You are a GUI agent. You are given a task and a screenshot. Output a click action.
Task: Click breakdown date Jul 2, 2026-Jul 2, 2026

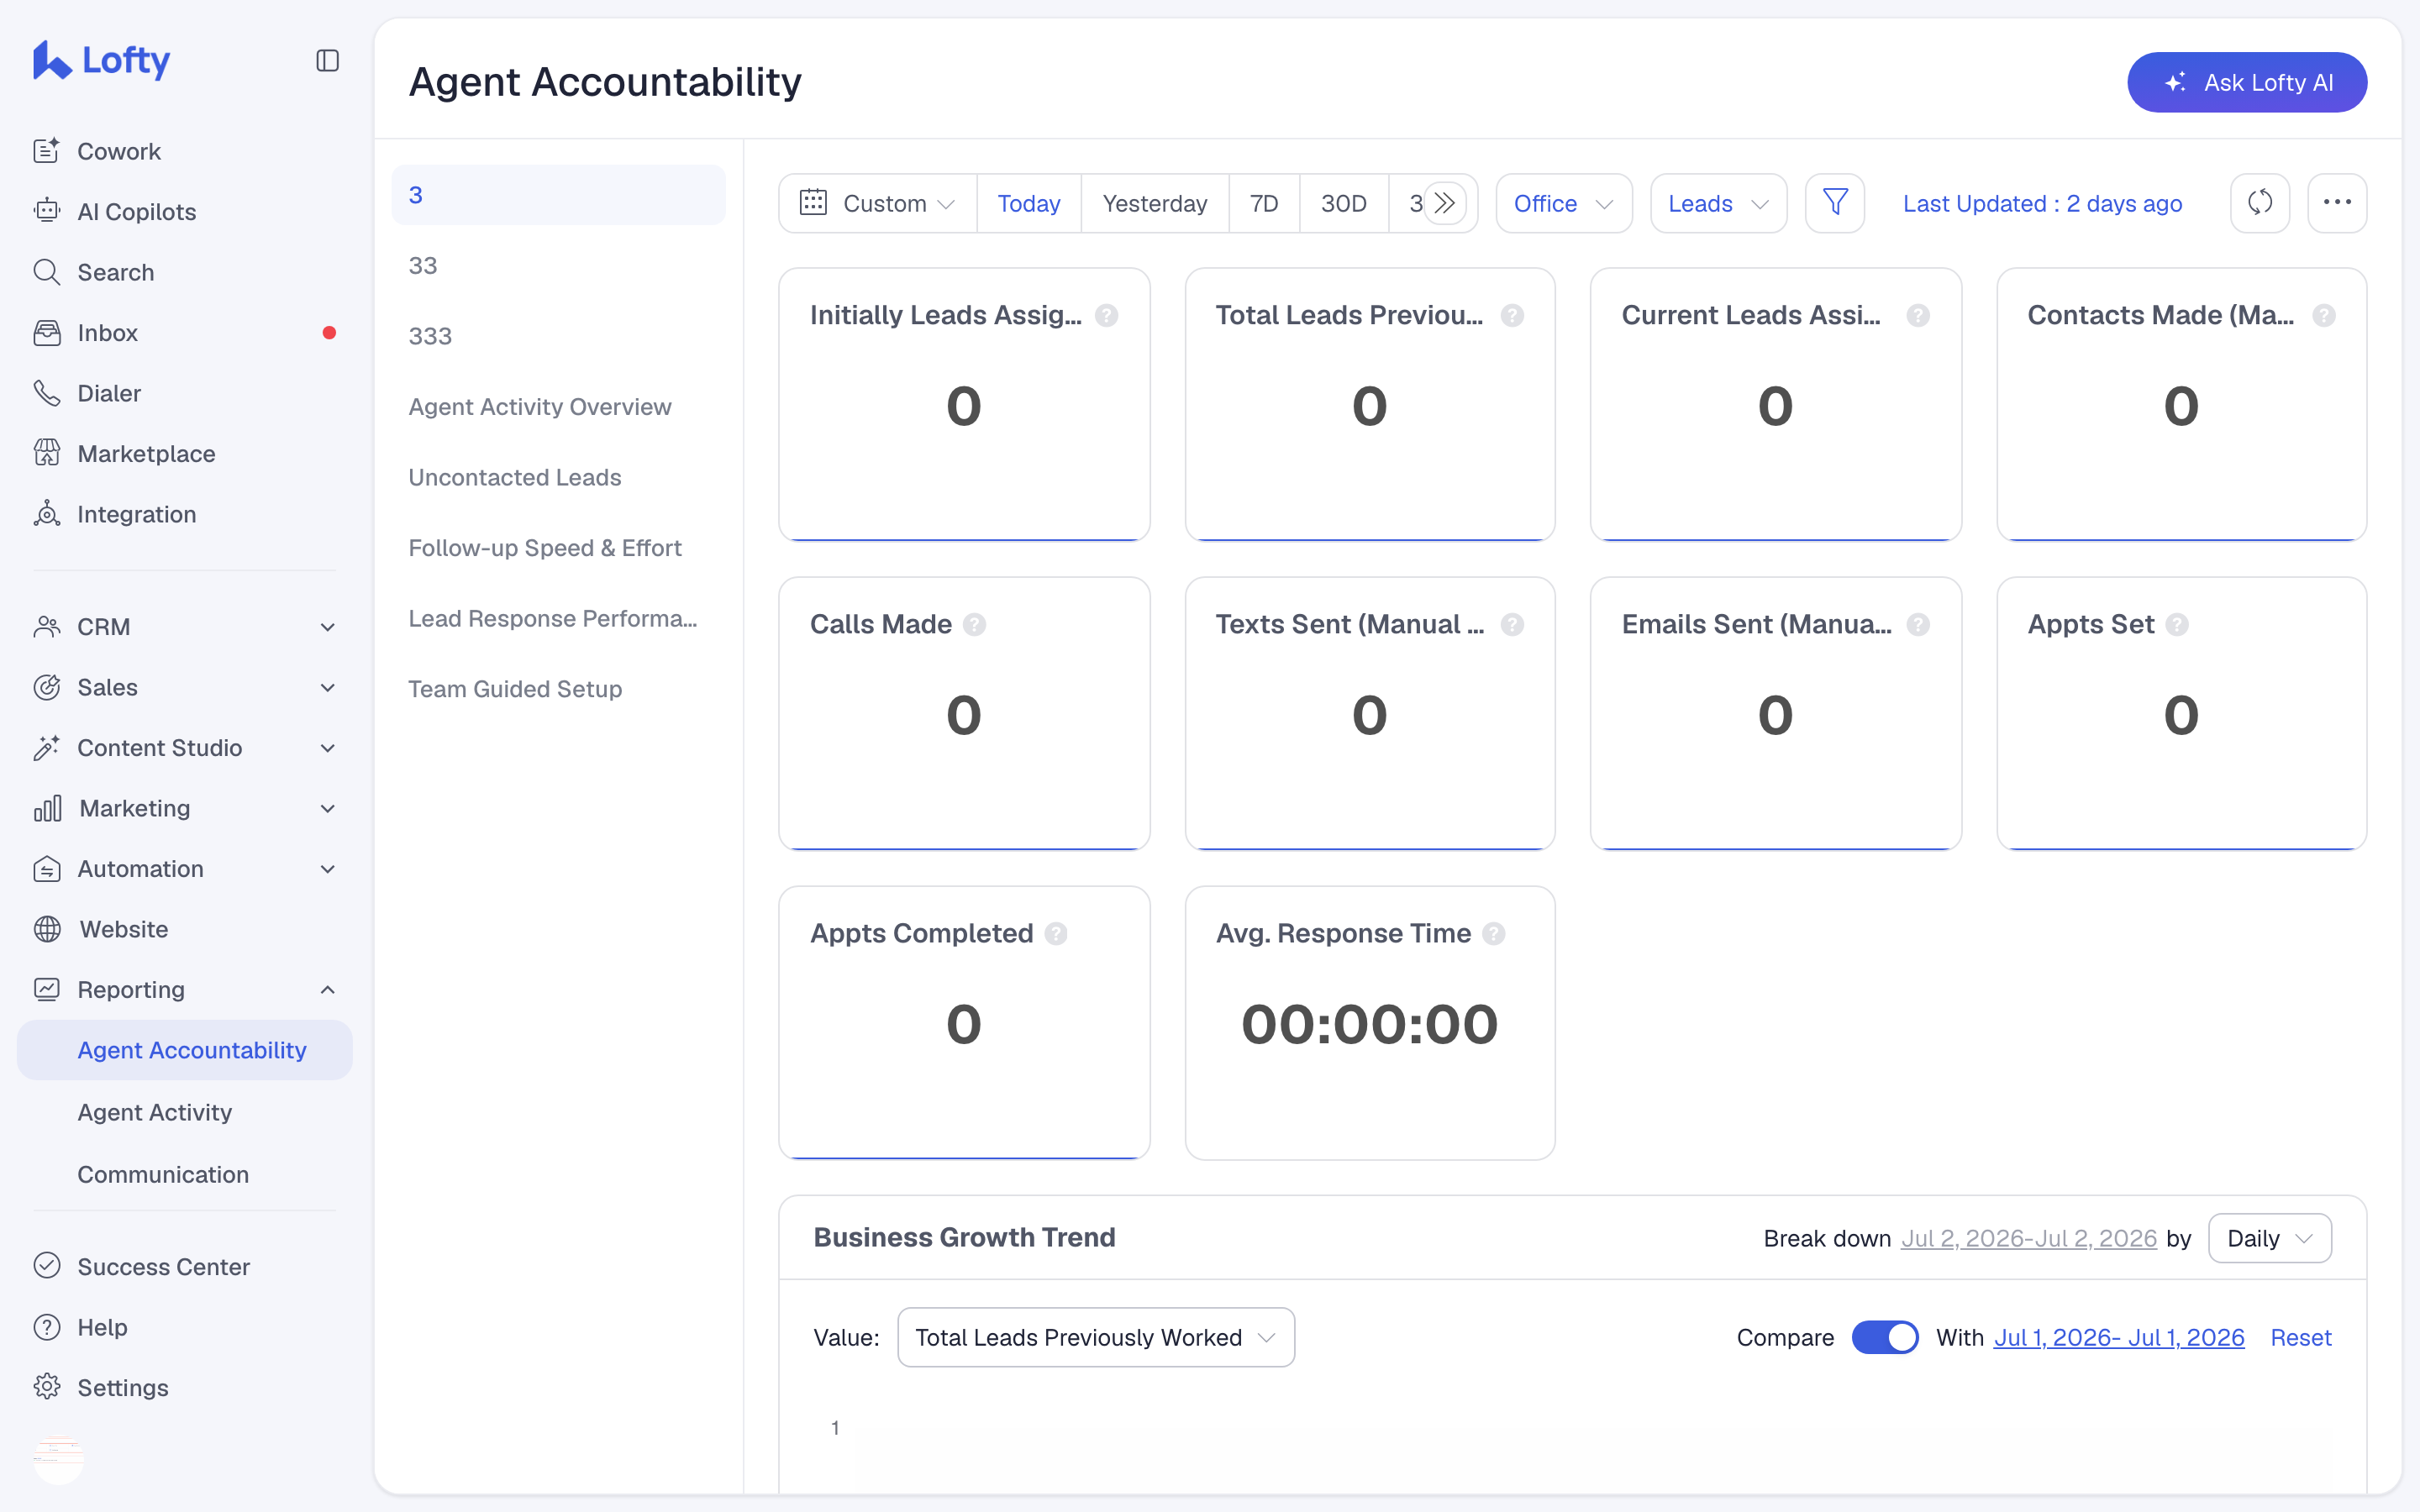2029,1238
